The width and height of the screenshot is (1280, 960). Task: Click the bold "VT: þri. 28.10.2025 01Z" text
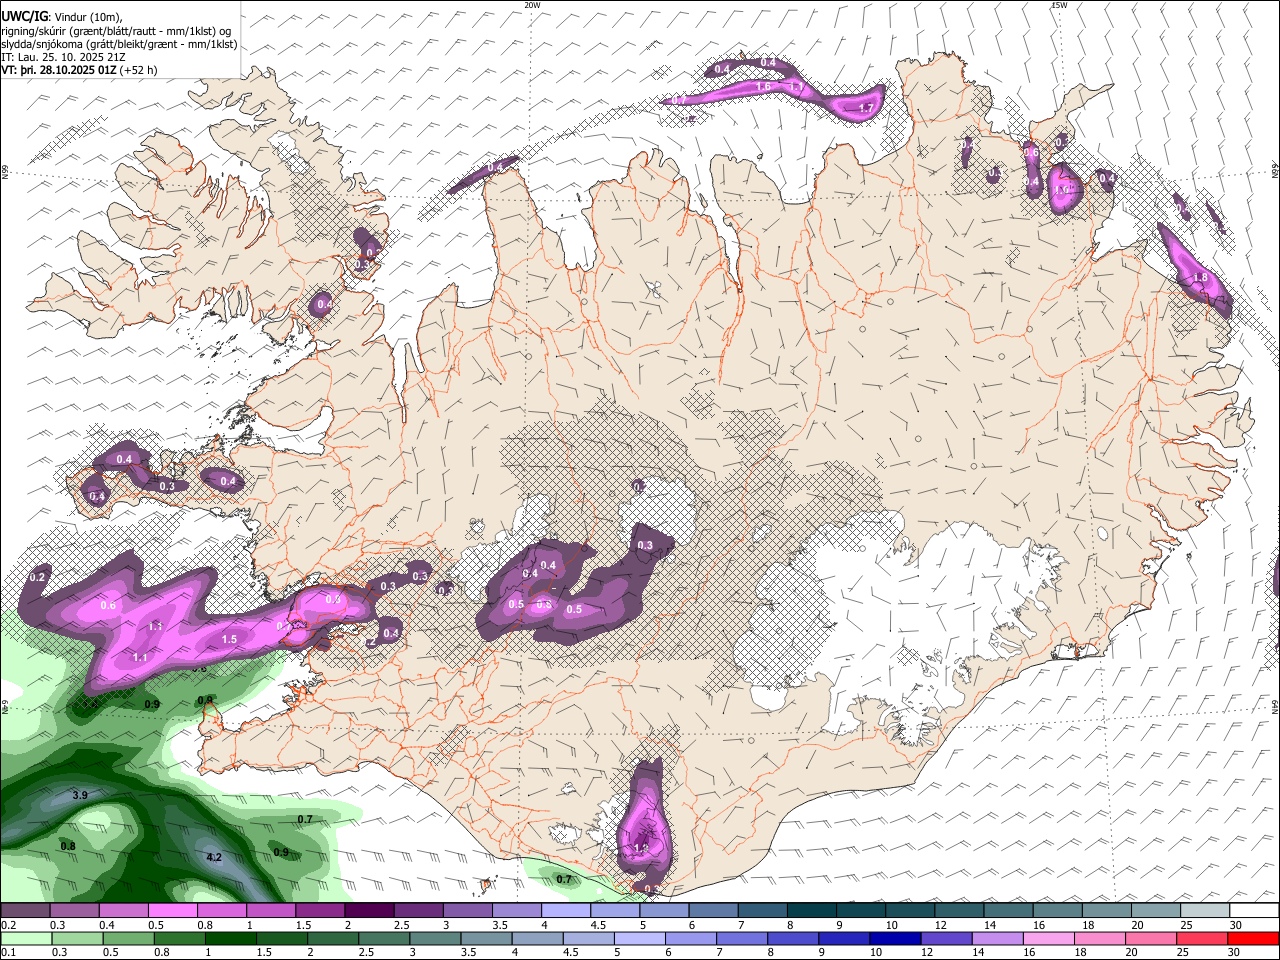pyautogui.click(x=59, y=71)
